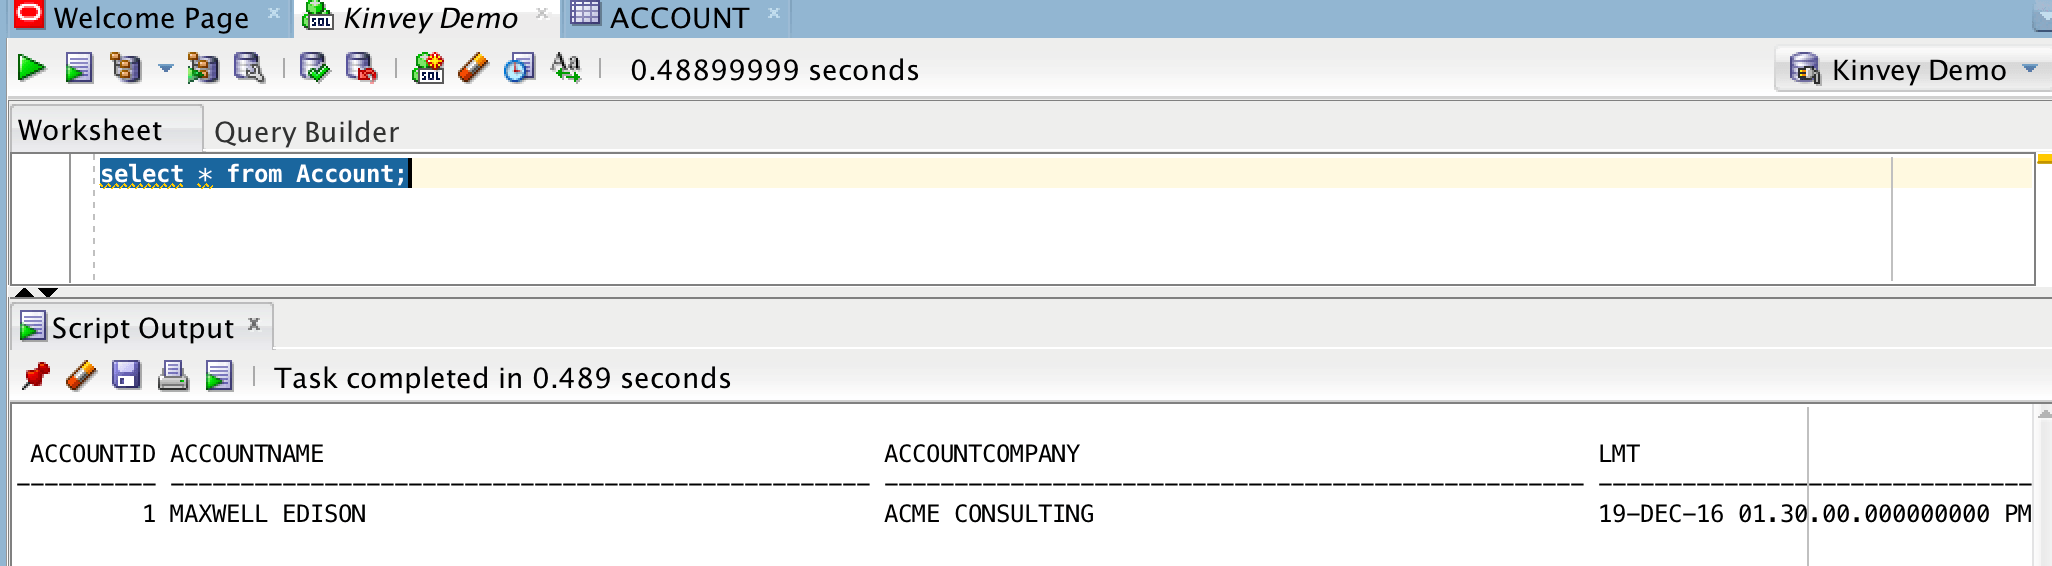The width and height of the screenshot is (2052, 566).
Task: Open the Welcome Page tab
Action: [150, 18]
